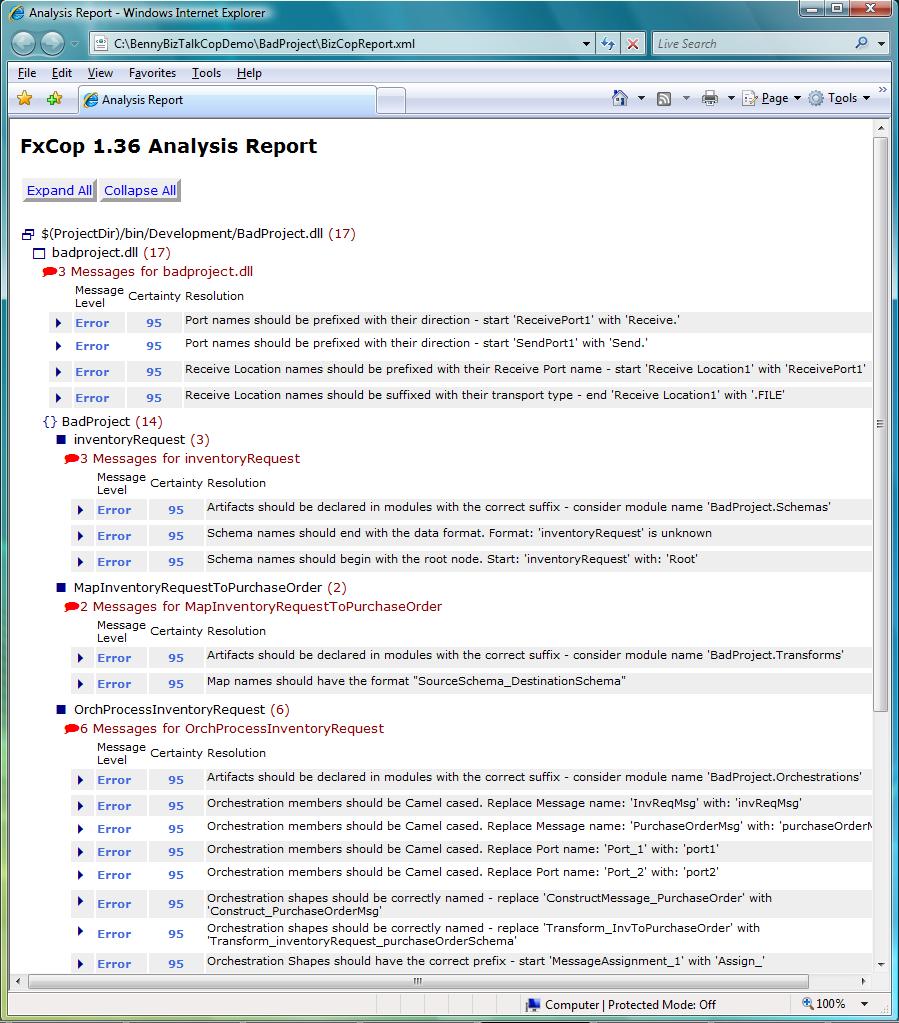Click 2 Messages for MapInventoryRequestToPurchaseOrder link
The height and width of the screenshot is (1023, 899).
[x=261, y=607]
